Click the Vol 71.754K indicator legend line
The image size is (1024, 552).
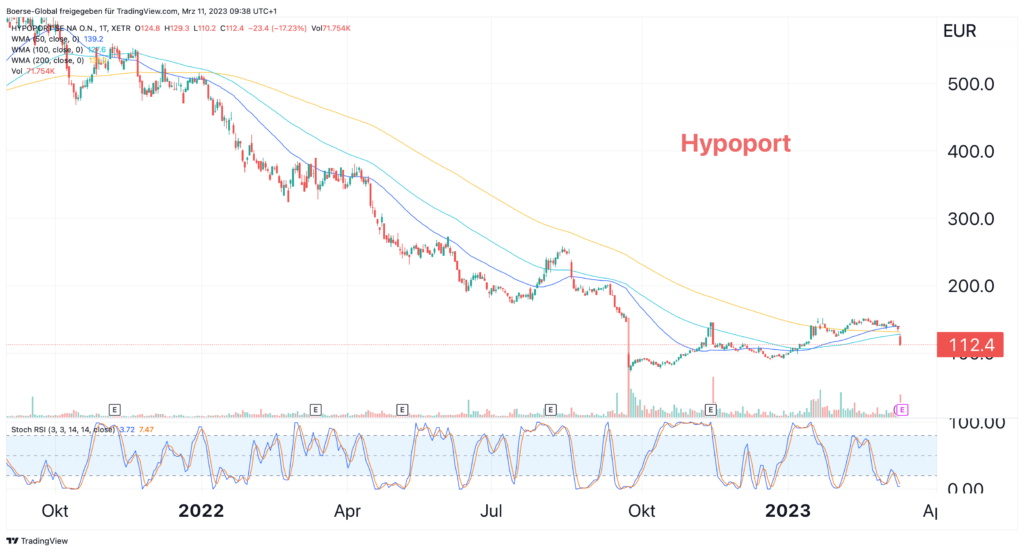coord(33,71)
